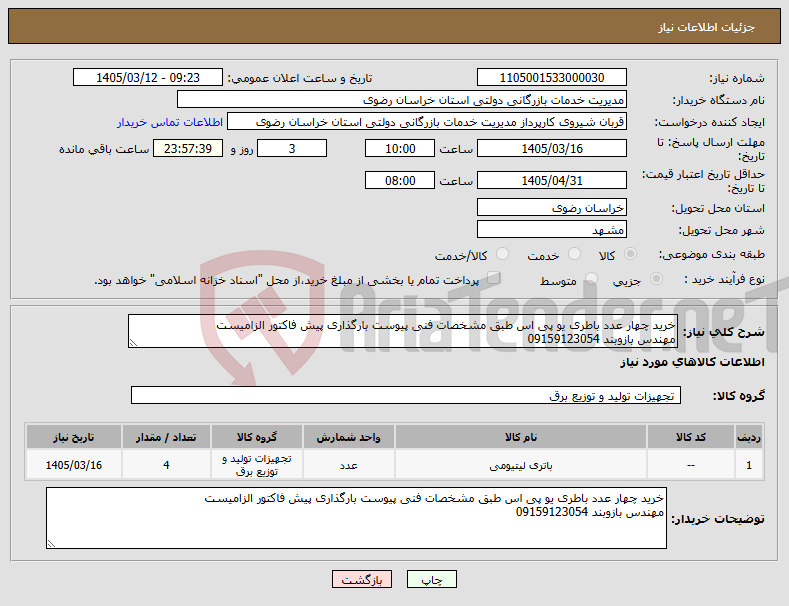The image size is (789, 606).
Task: Click the table date cell 1405/03/16
Action: point(73,465)
